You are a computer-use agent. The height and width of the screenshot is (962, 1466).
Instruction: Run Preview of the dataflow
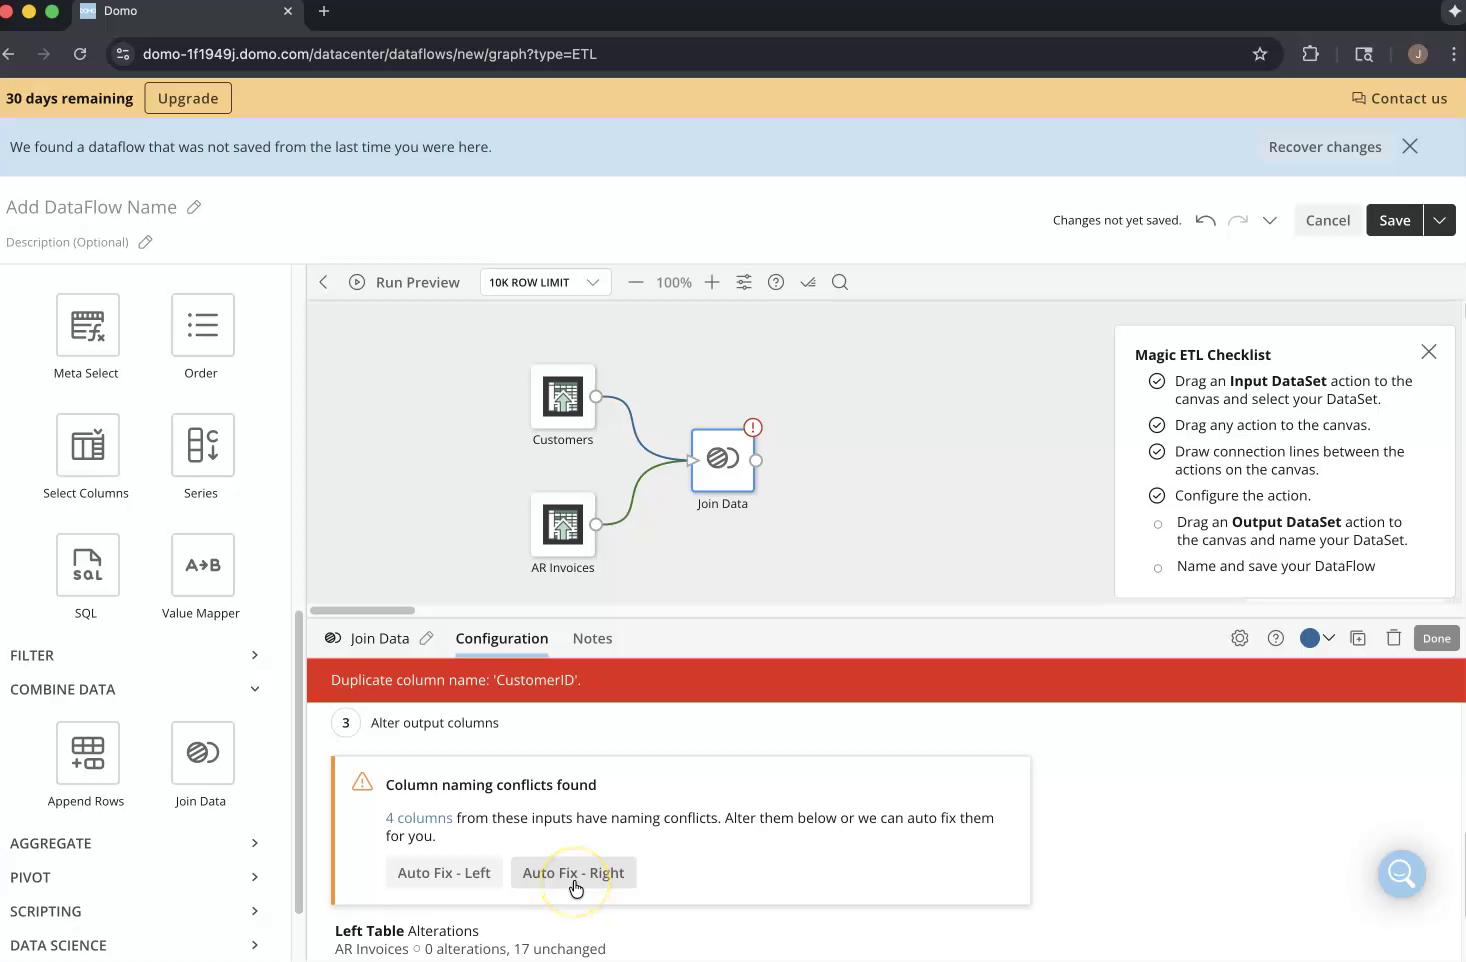click(404, 282)
